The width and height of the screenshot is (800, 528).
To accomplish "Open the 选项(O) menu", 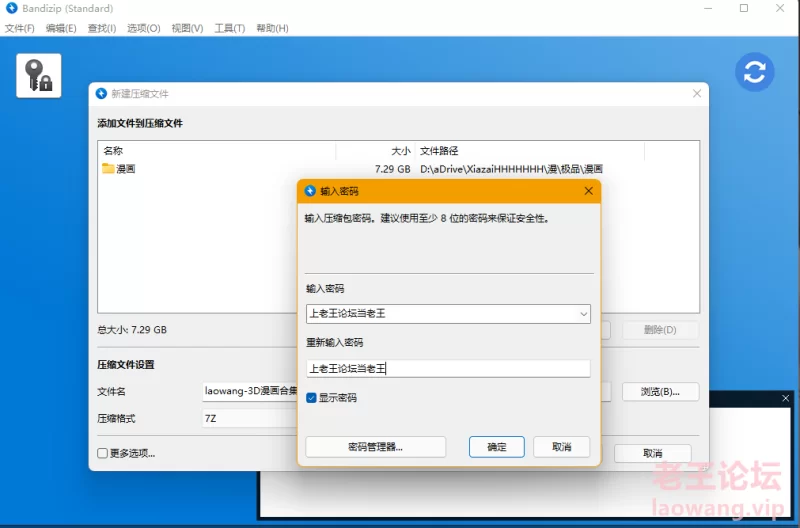I will tap(143, 28).
